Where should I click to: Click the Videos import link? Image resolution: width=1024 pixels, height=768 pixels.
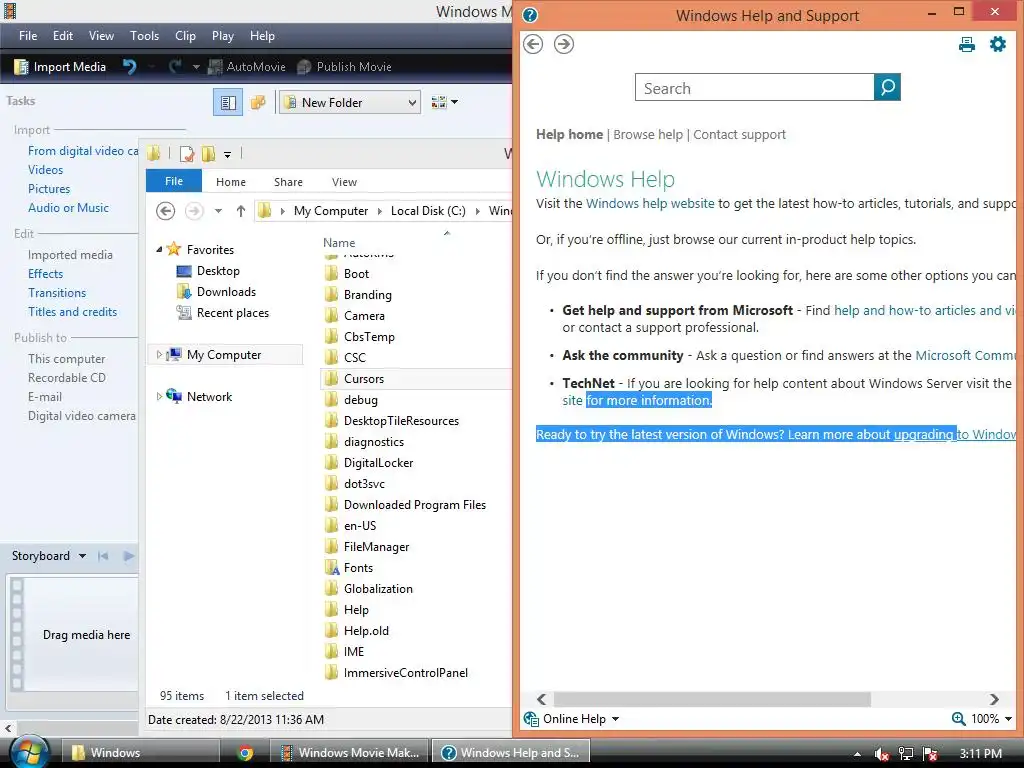coord(46,170)
